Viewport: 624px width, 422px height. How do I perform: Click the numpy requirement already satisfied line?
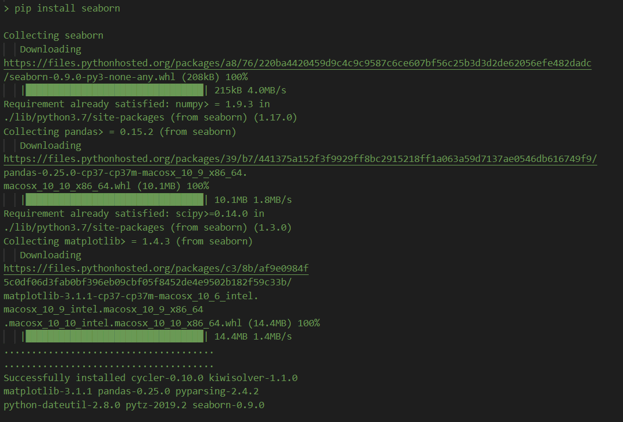pos(136,104)
